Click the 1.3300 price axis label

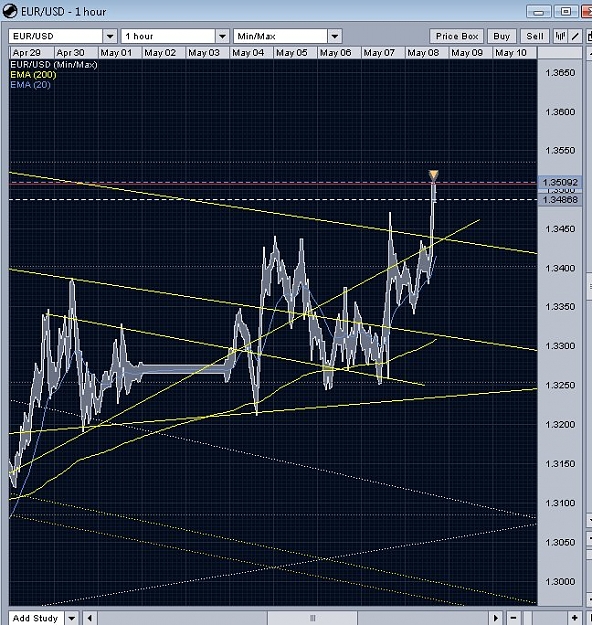pyautogui.click(x=560, y=346)
